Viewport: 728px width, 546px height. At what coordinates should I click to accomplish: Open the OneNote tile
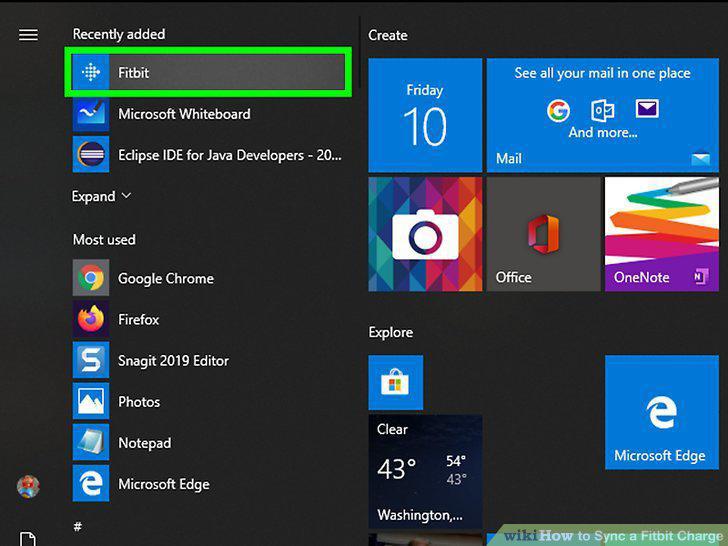click(x=662, y=234)
